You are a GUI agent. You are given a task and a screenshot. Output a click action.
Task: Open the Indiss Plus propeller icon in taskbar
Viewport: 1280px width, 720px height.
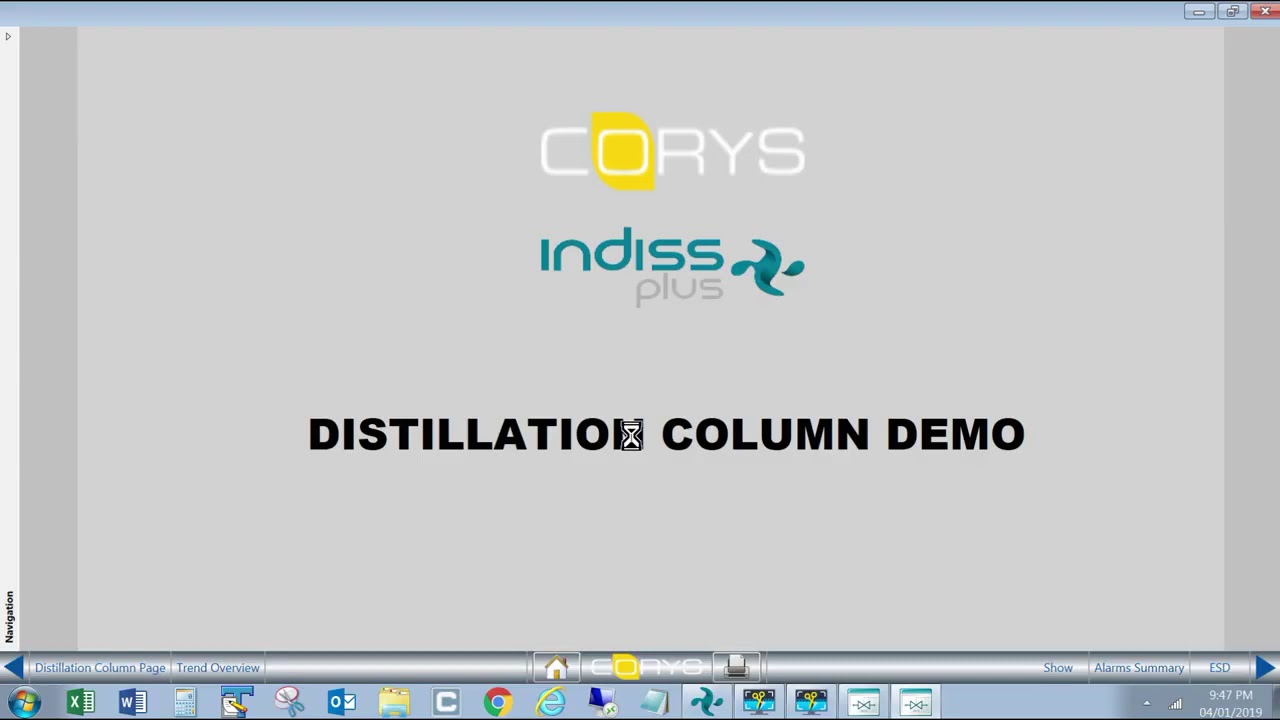[x=706, y=702]
